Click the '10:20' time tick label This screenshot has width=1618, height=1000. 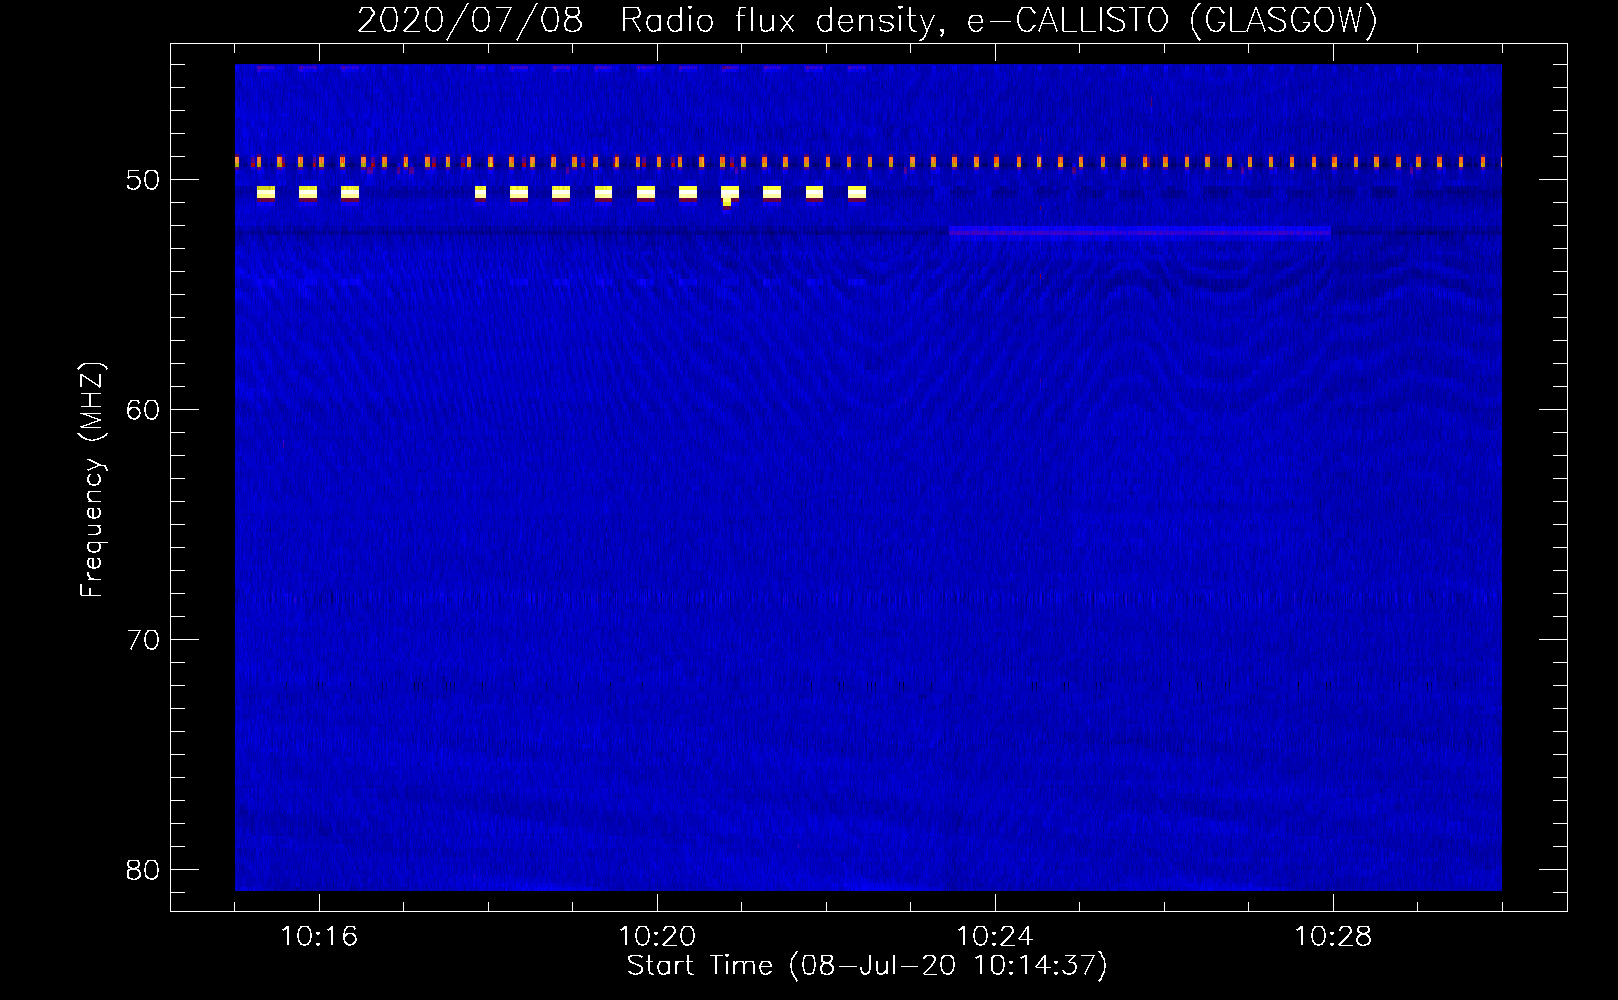point(656,936)
